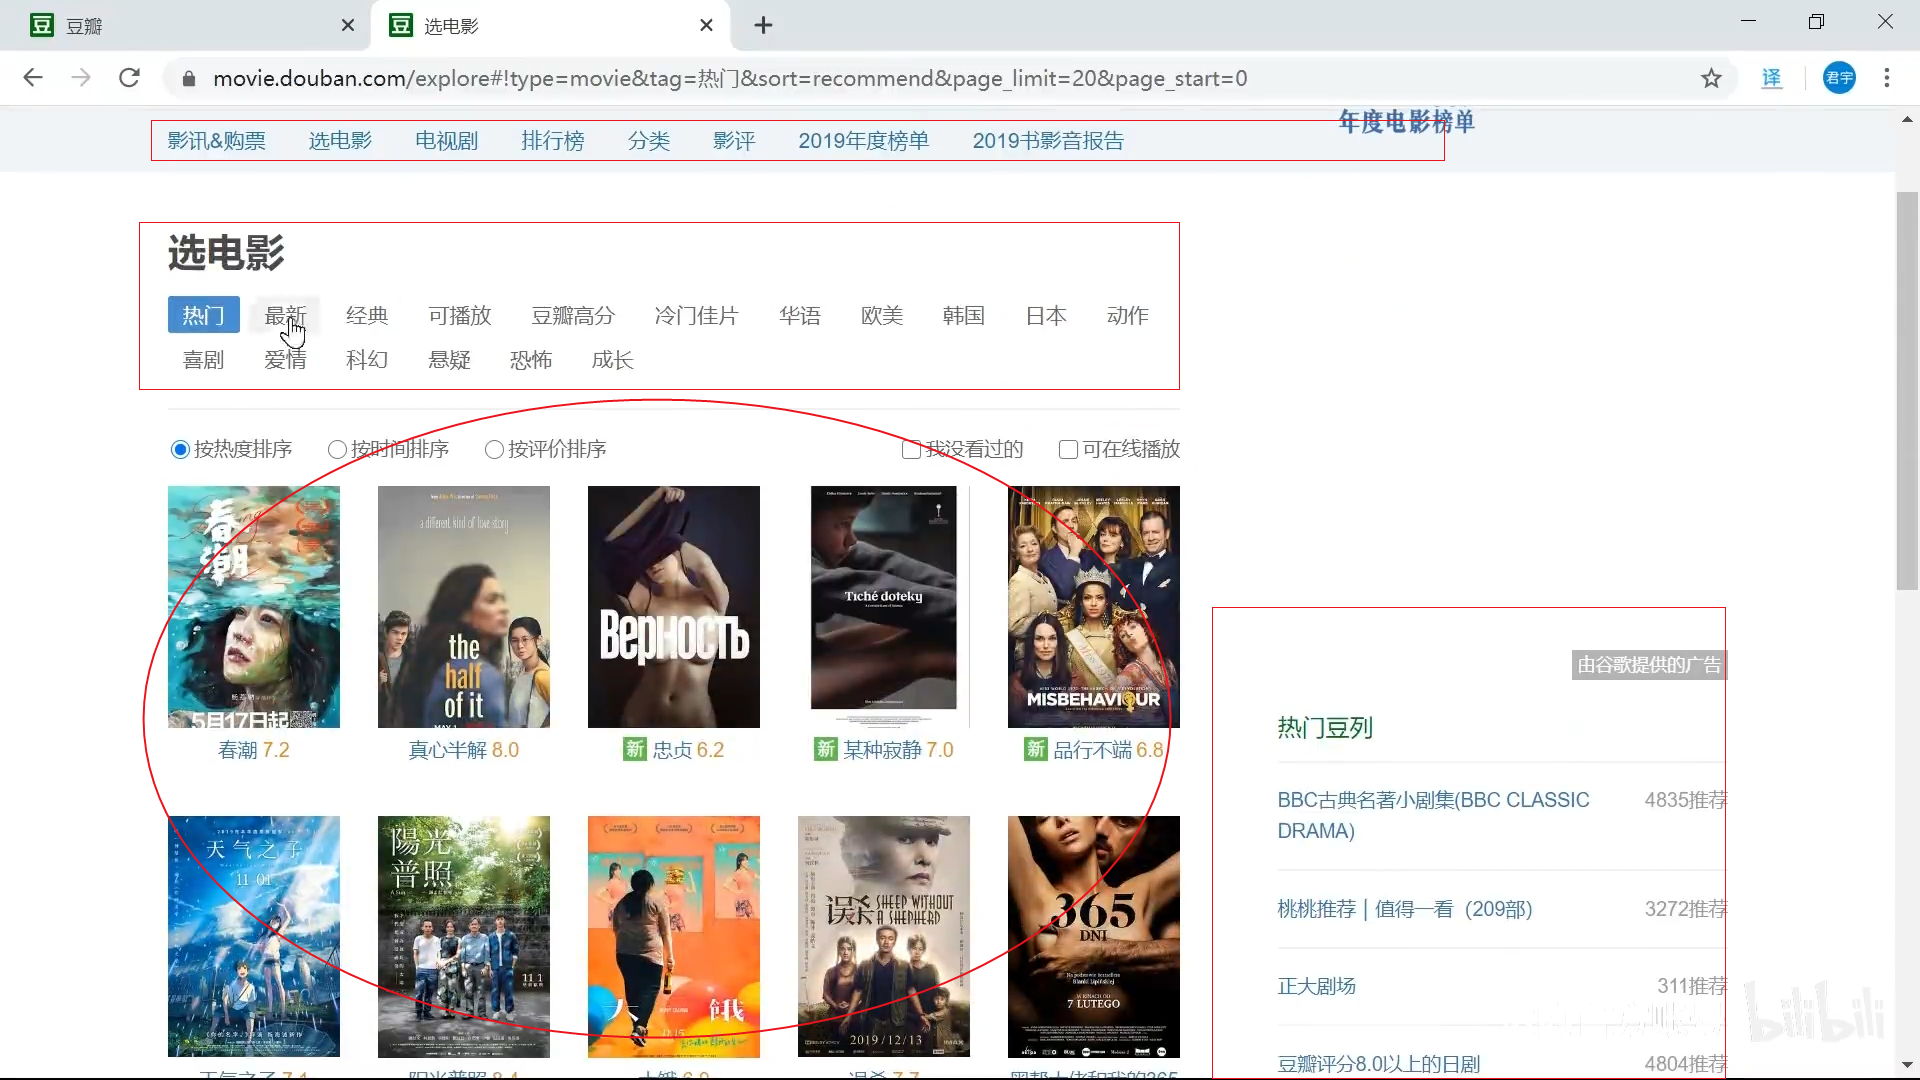Open the translate page icon
The image size is (1920, 1080).
tap(1771, 78)
